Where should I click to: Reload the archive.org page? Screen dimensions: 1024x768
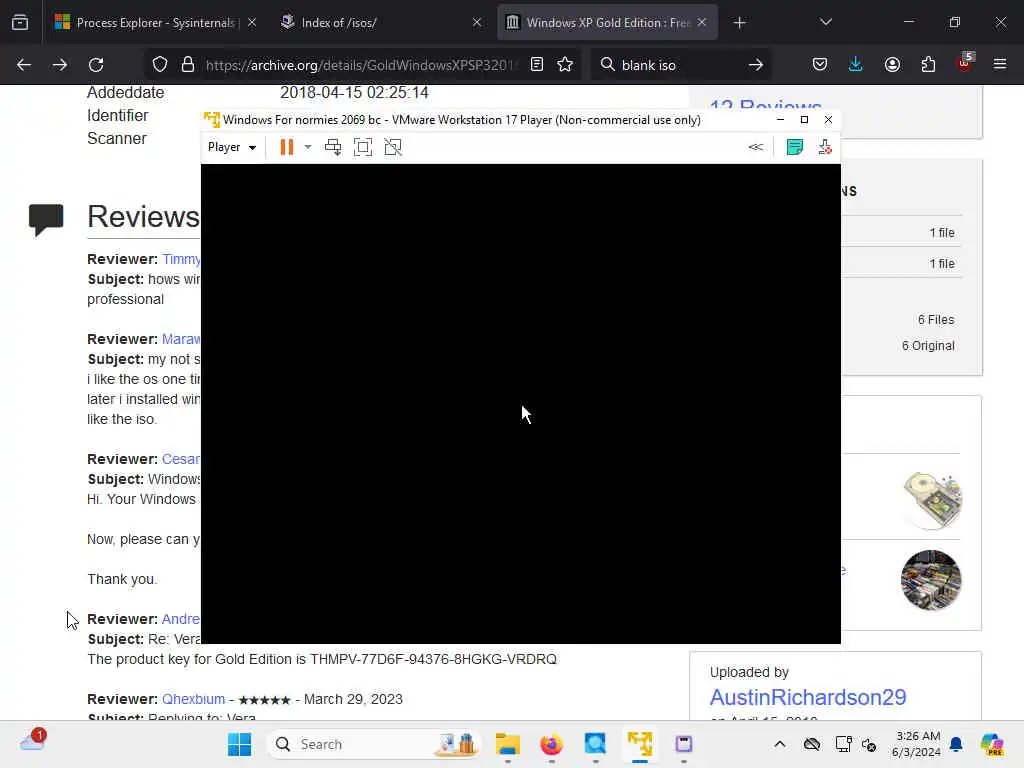coord(96,65)
